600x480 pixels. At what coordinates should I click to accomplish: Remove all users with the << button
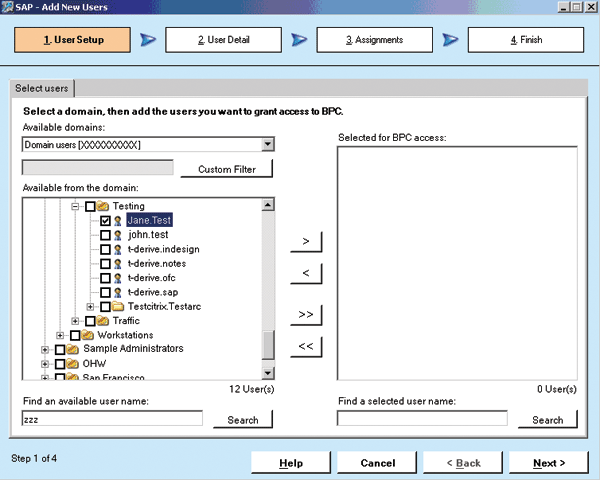click(x=306, y=346)
